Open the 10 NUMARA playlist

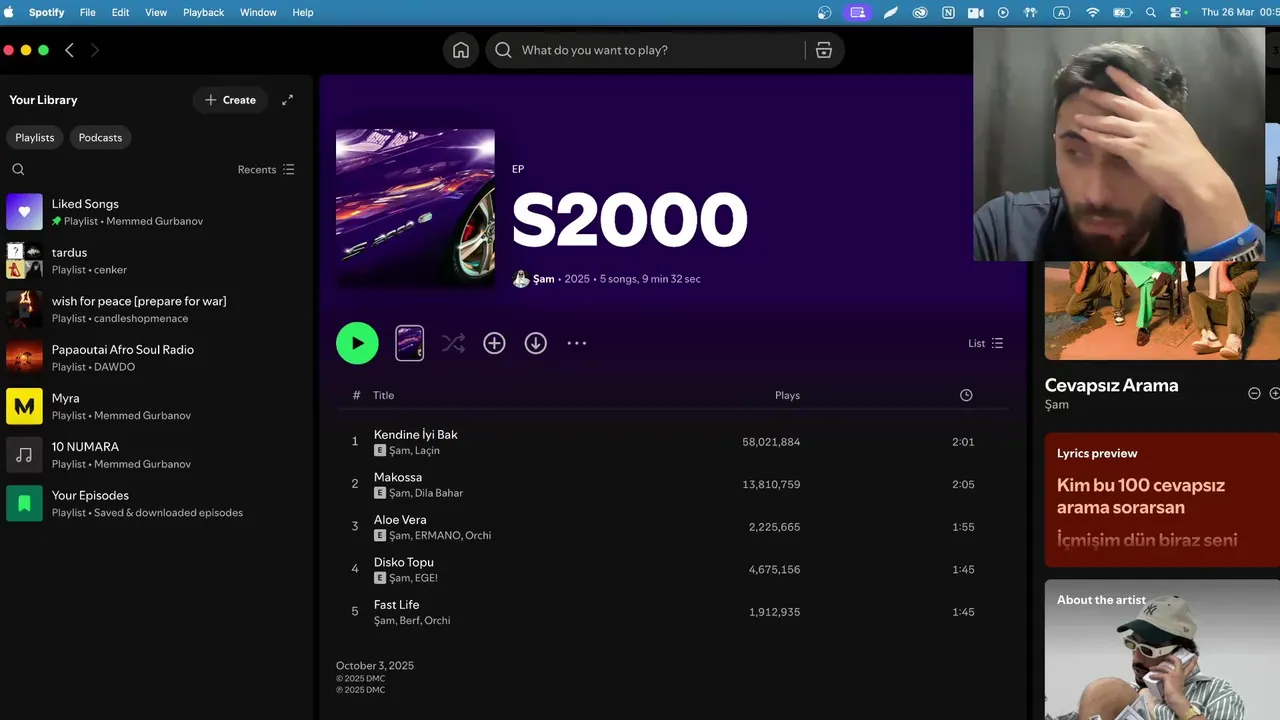coord(155,455)
